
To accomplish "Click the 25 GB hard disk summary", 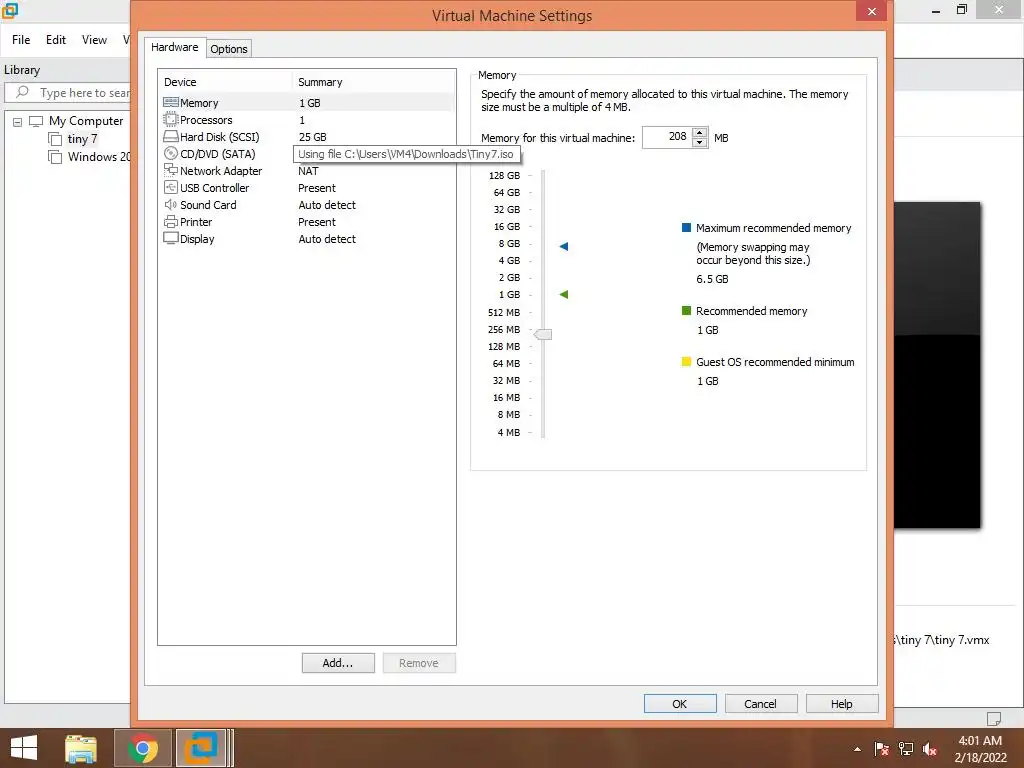I will (312, 136).
